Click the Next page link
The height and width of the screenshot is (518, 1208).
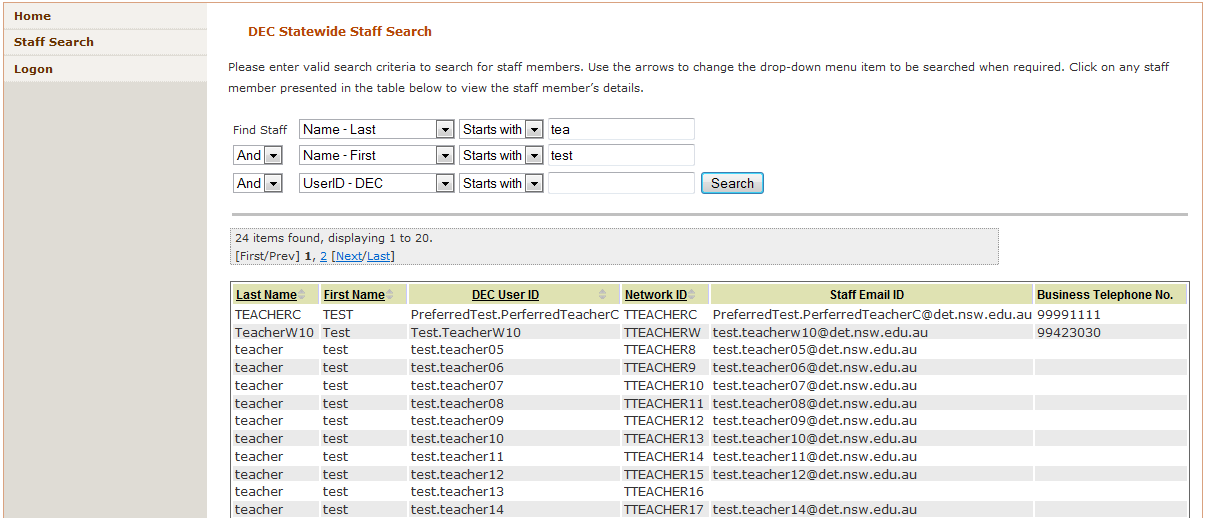tap(349, 256)
